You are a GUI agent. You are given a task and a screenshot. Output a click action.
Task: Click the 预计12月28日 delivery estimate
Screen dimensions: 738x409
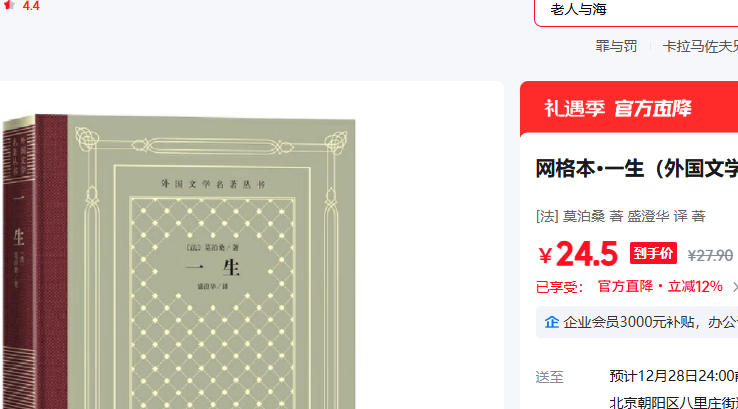674,376
